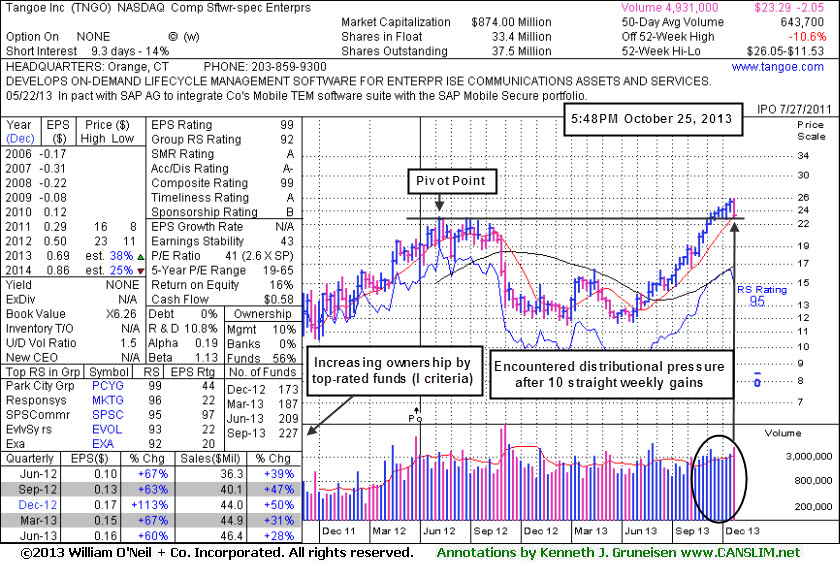The height and width of the screenshot is (563, 840).
Task: Click the Jun-12 EPS change +67%
Action: point(153,474)
